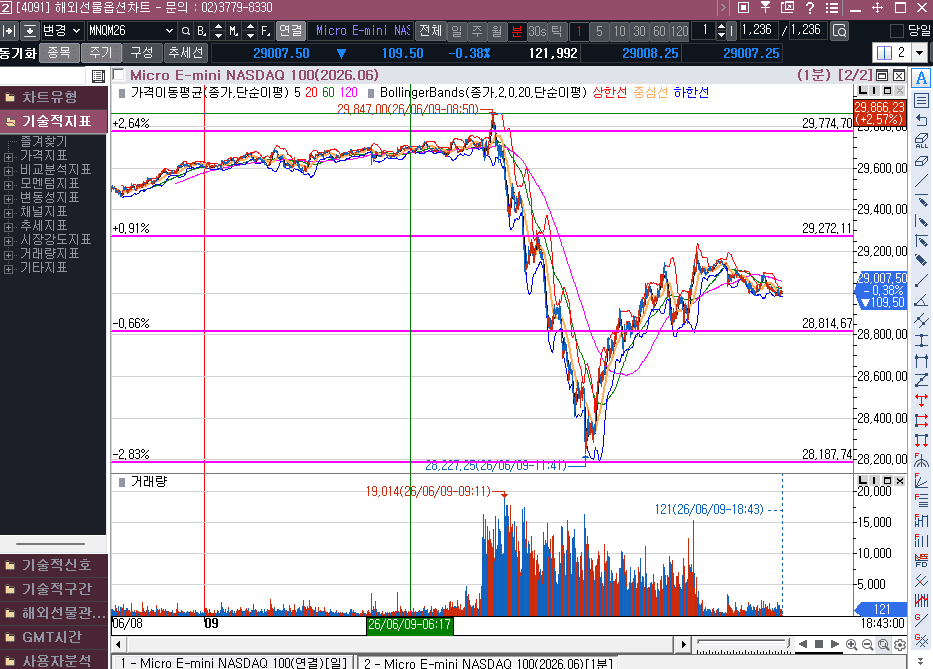This screenshot has width=933, height=669.
Task: Select the angle measurement tool
Action: tap(921, 299)
